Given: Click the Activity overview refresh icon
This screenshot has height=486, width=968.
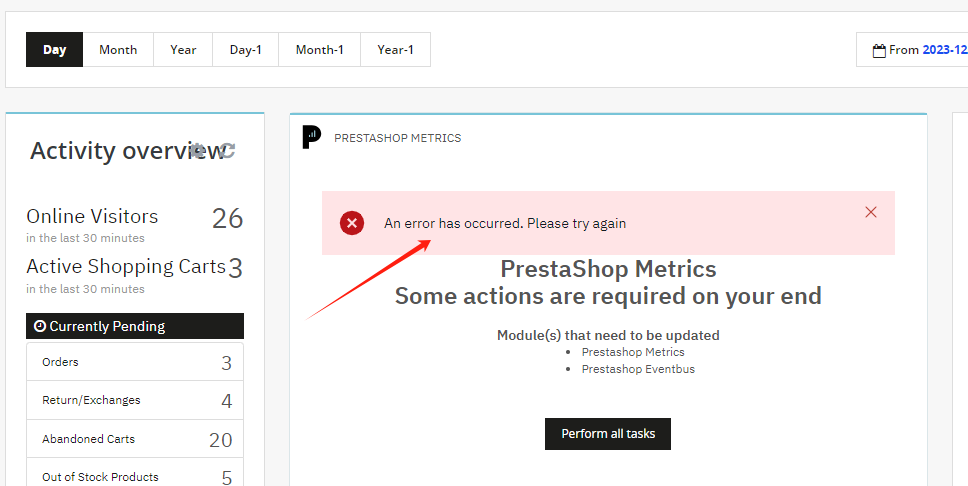Looking at the screenshot, I should point(227,150).
